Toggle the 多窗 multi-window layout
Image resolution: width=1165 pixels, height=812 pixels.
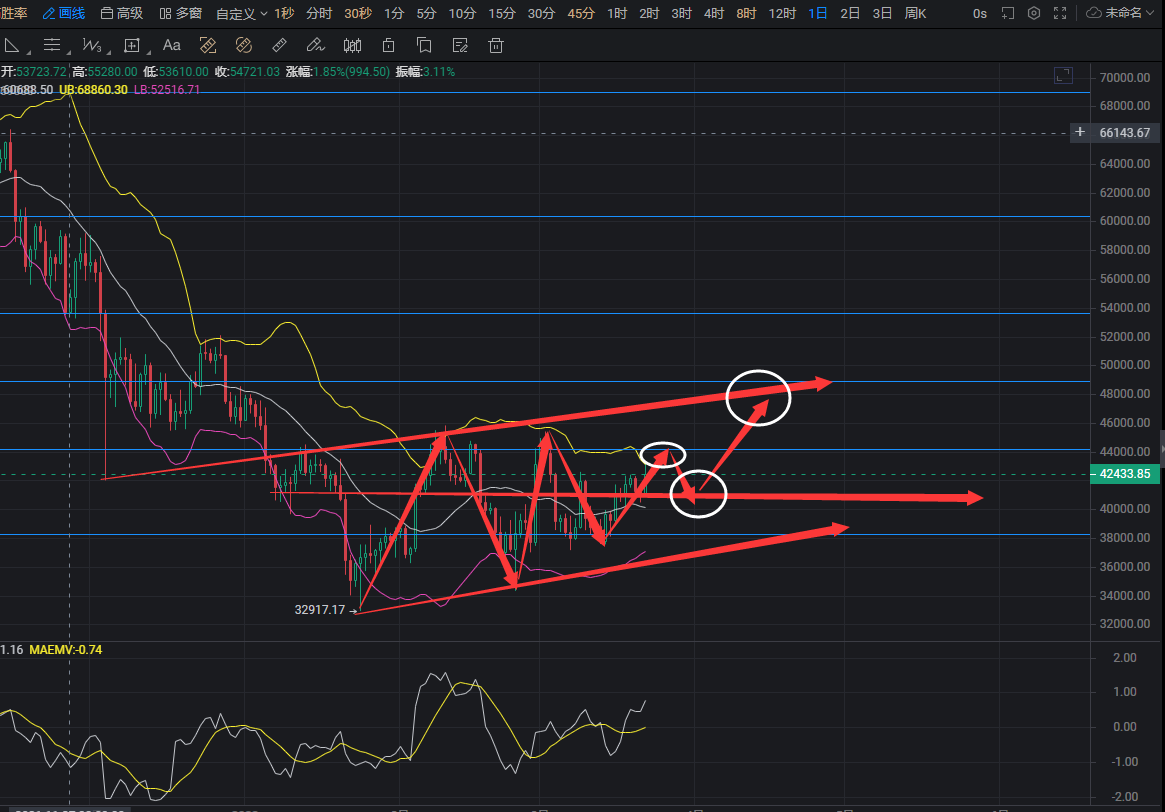[180, 14]
